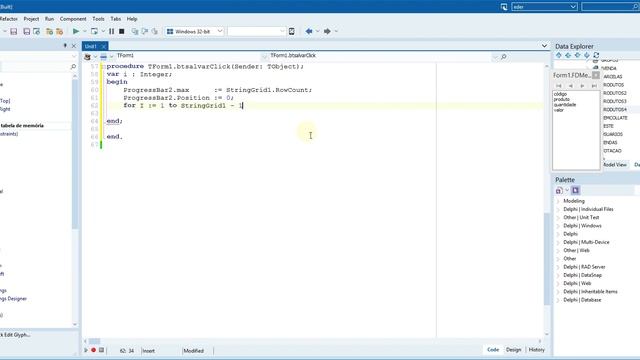
Task: Close the left panel using its X
Action: click(x=74, y=46)
